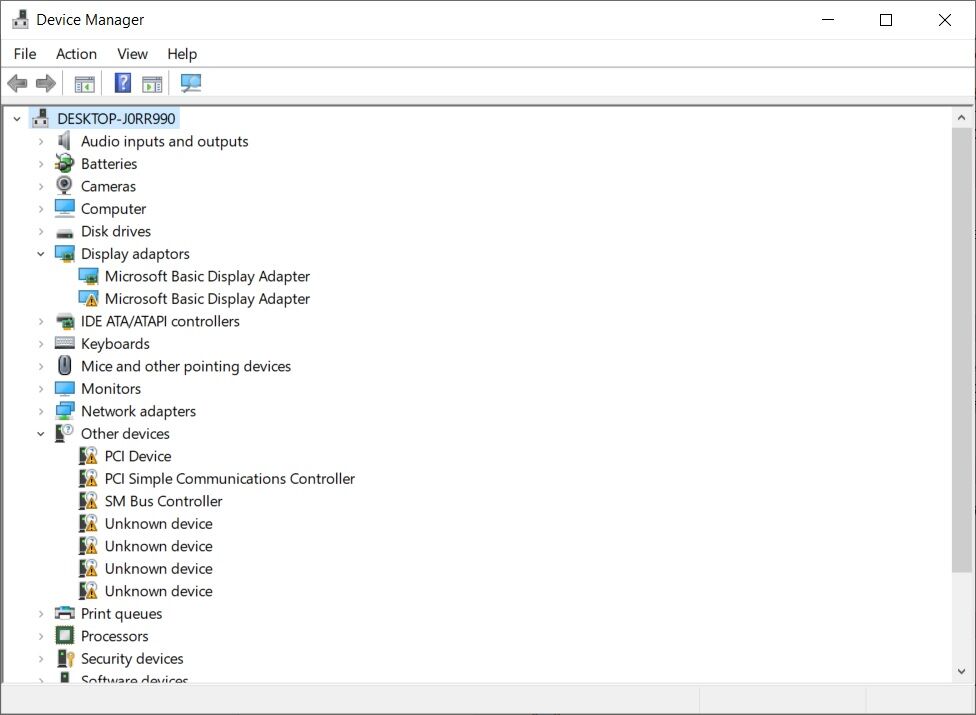Open the Action menu
976x715 pixels.
77,54
